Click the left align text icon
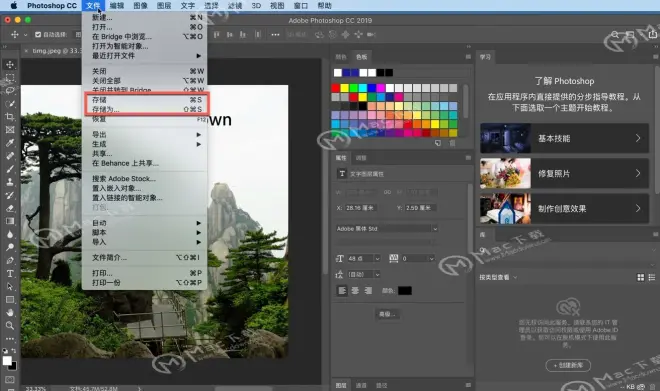Screen dimensions: 660x391 point(342,290)
